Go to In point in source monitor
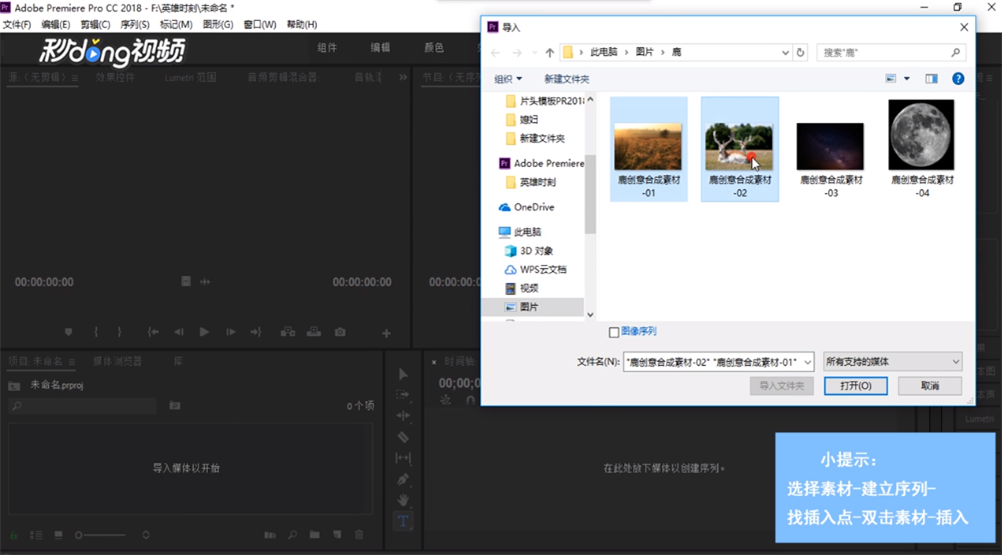 click(x=153, y=332)
